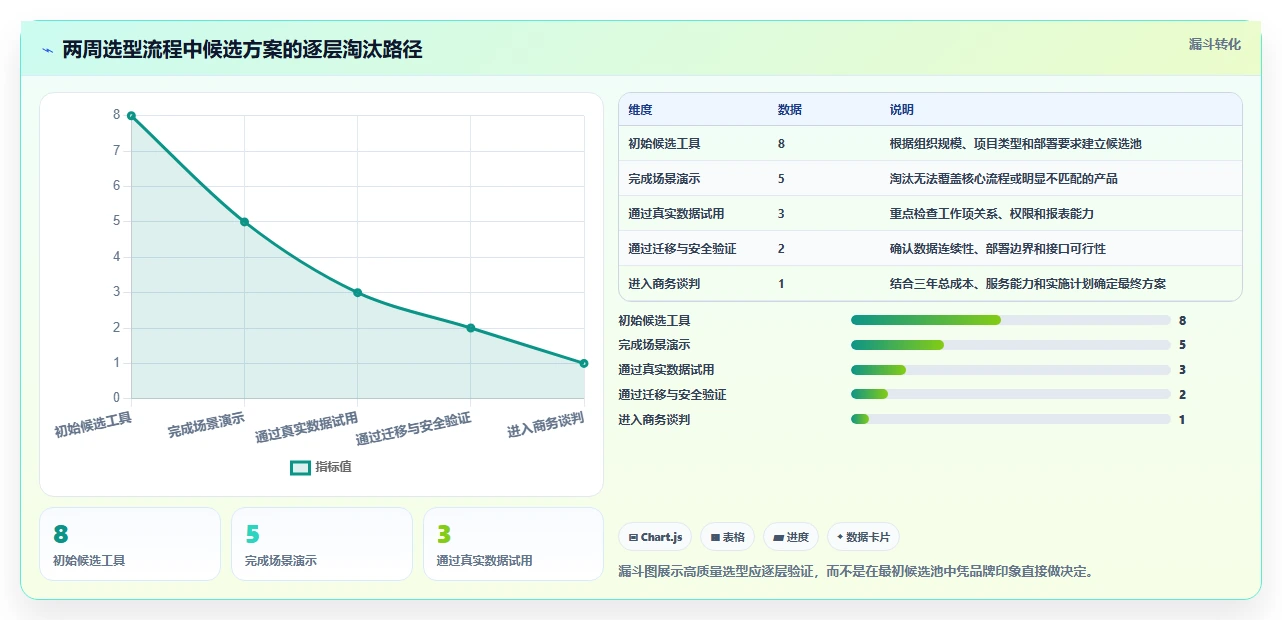Click the 通过真实数据试用 progress bar

pos(1010,370)
